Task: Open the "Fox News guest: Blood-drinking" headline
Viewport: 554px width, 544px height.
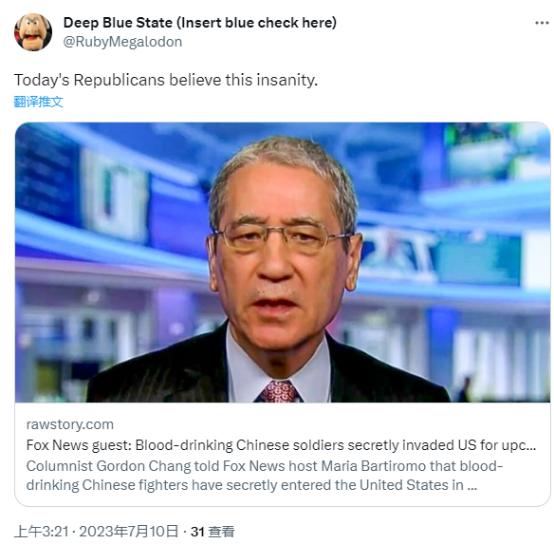Action: point(281,445)
